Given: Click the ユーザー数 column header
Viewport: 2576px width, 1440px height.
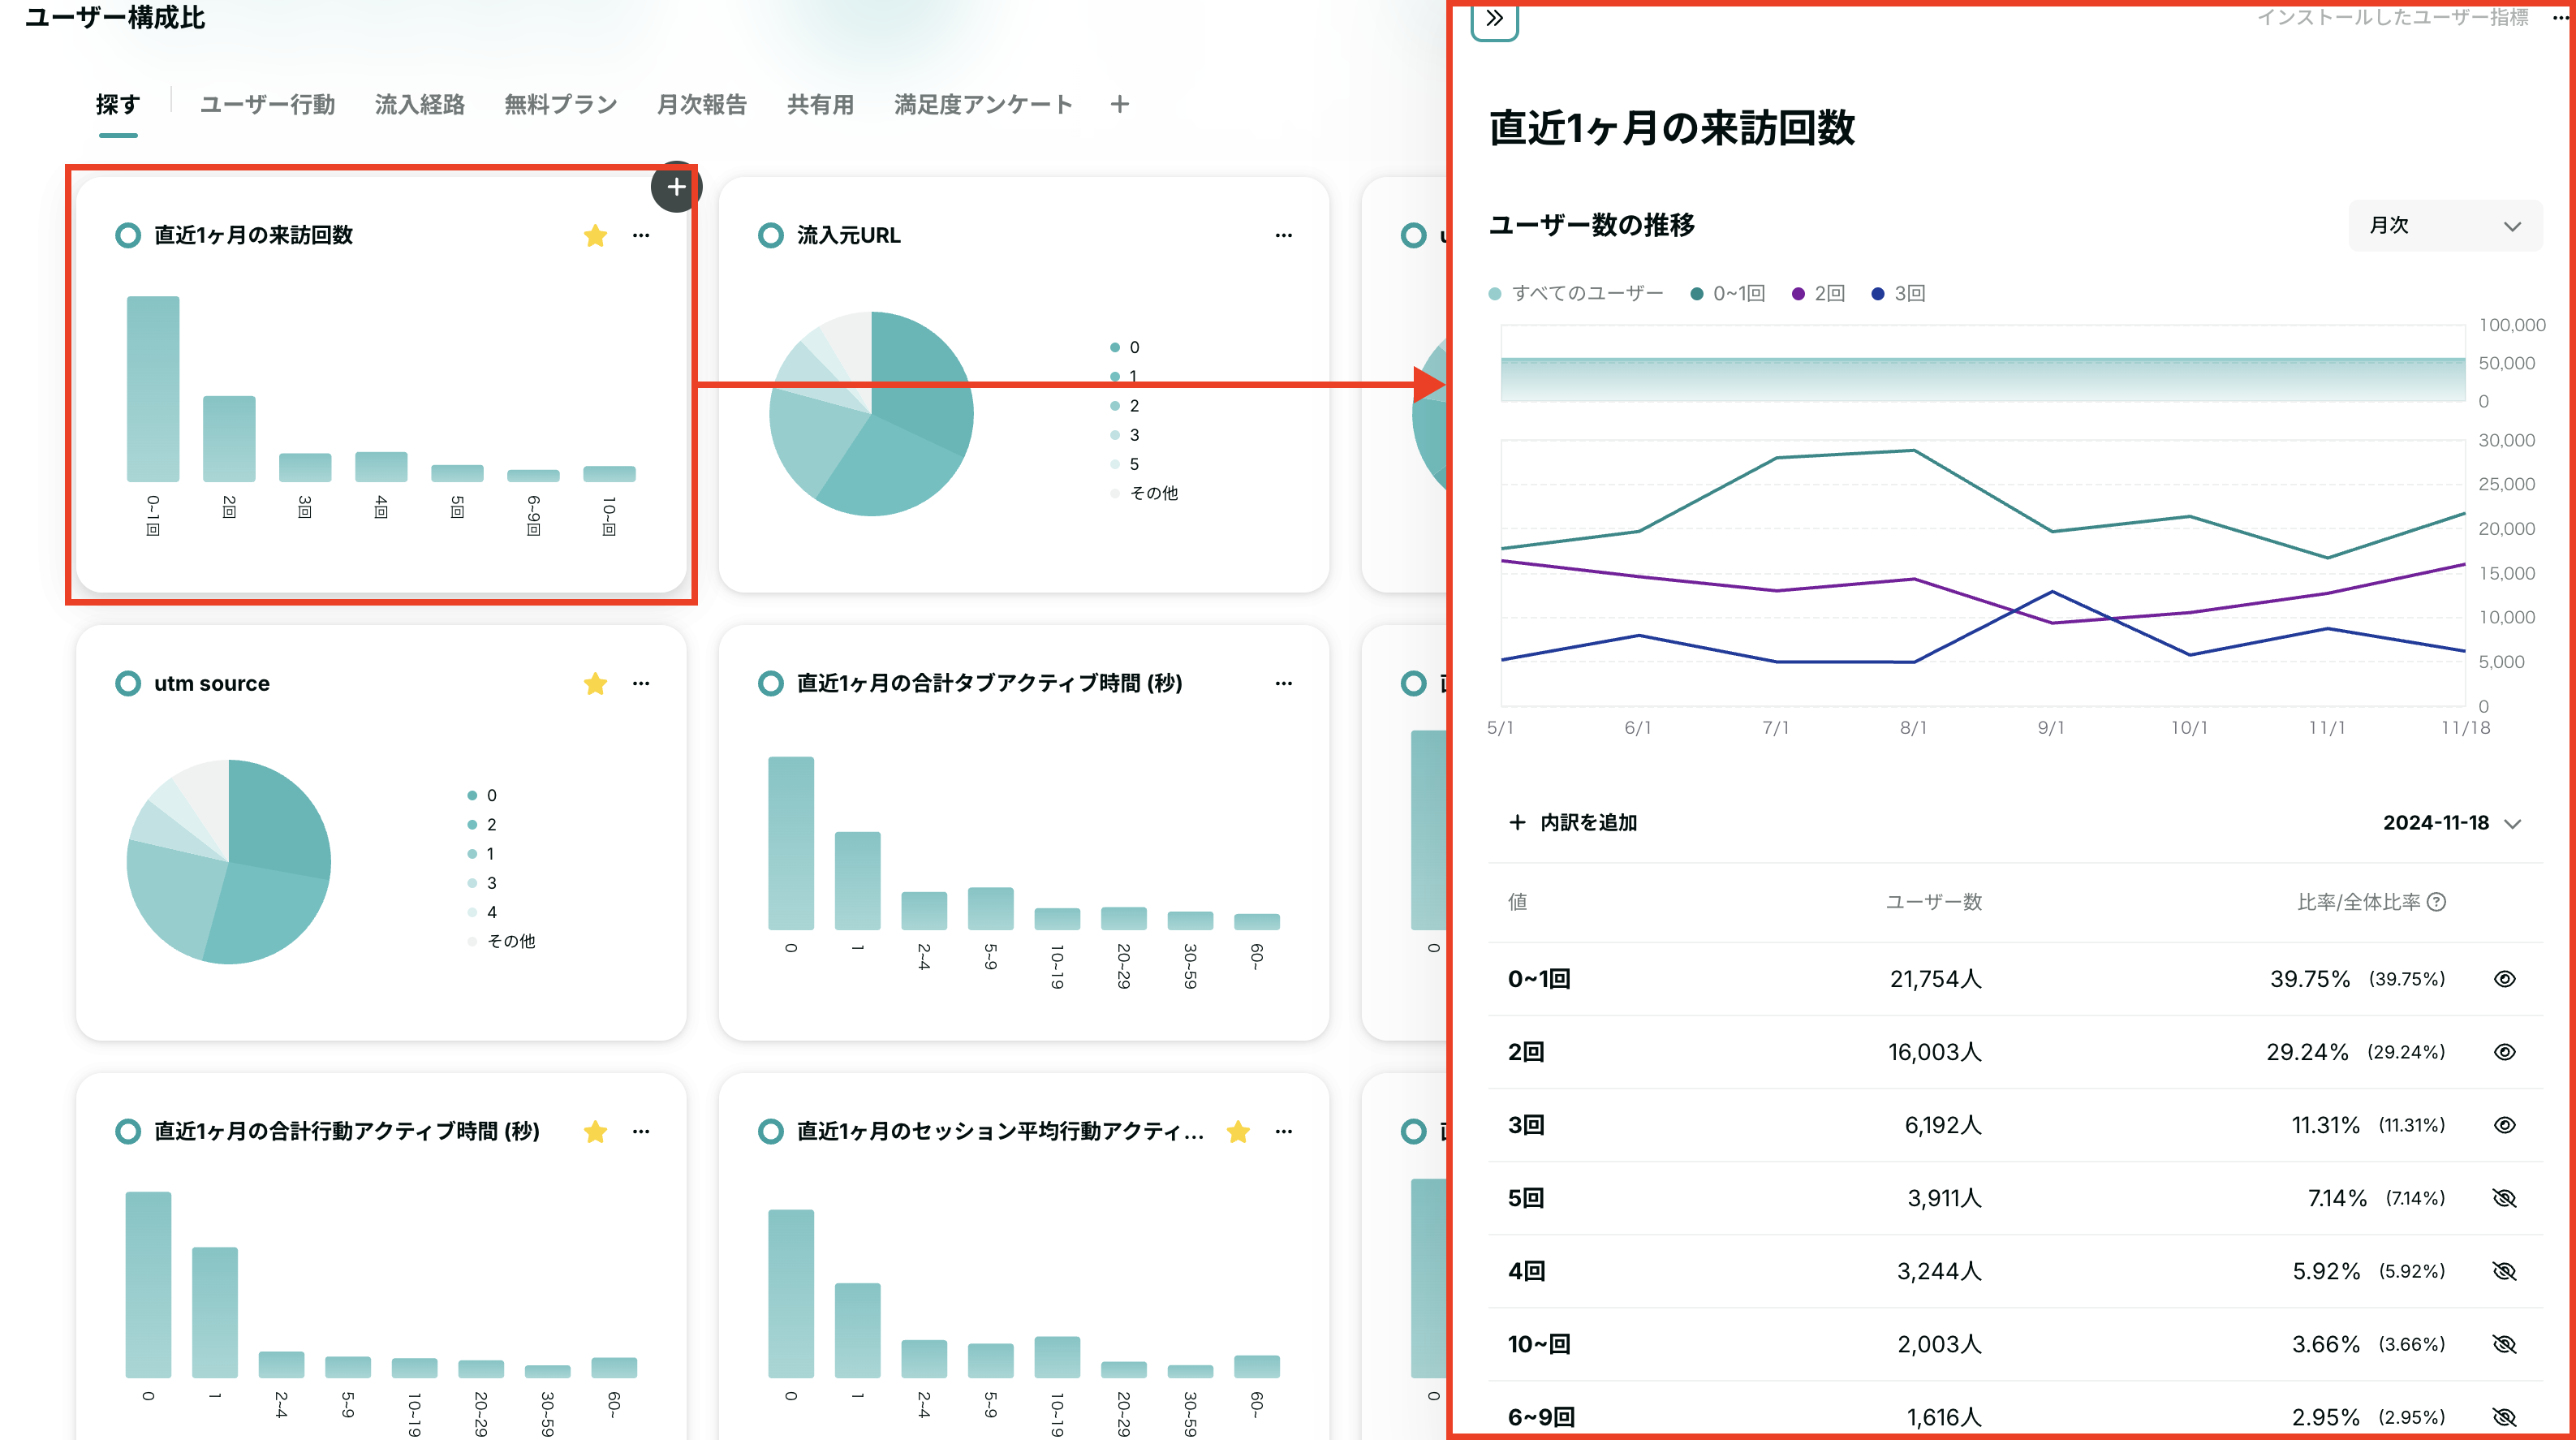Looking at the screenshot, I should [1934, 902].
